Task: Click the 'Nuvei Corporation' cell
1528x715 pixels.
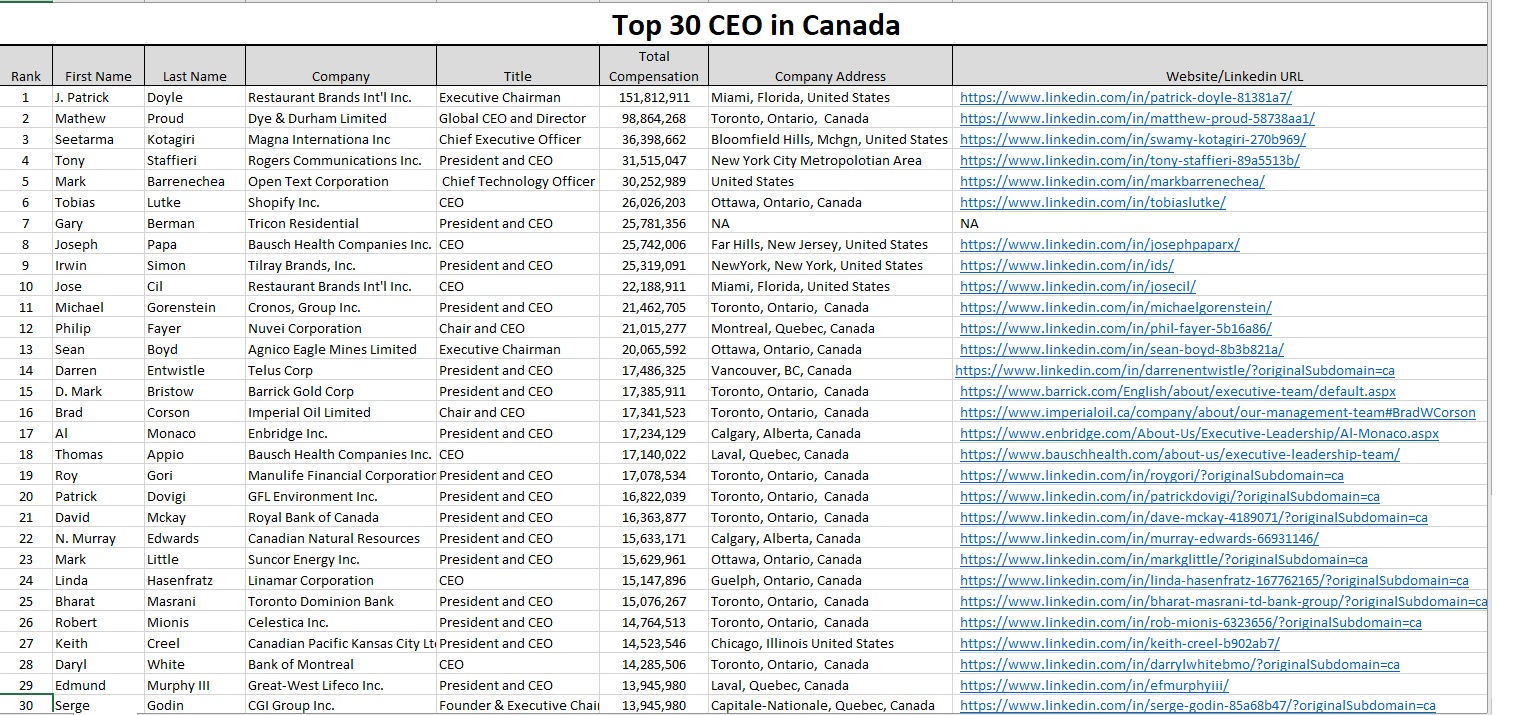Action: pos(341,328)
